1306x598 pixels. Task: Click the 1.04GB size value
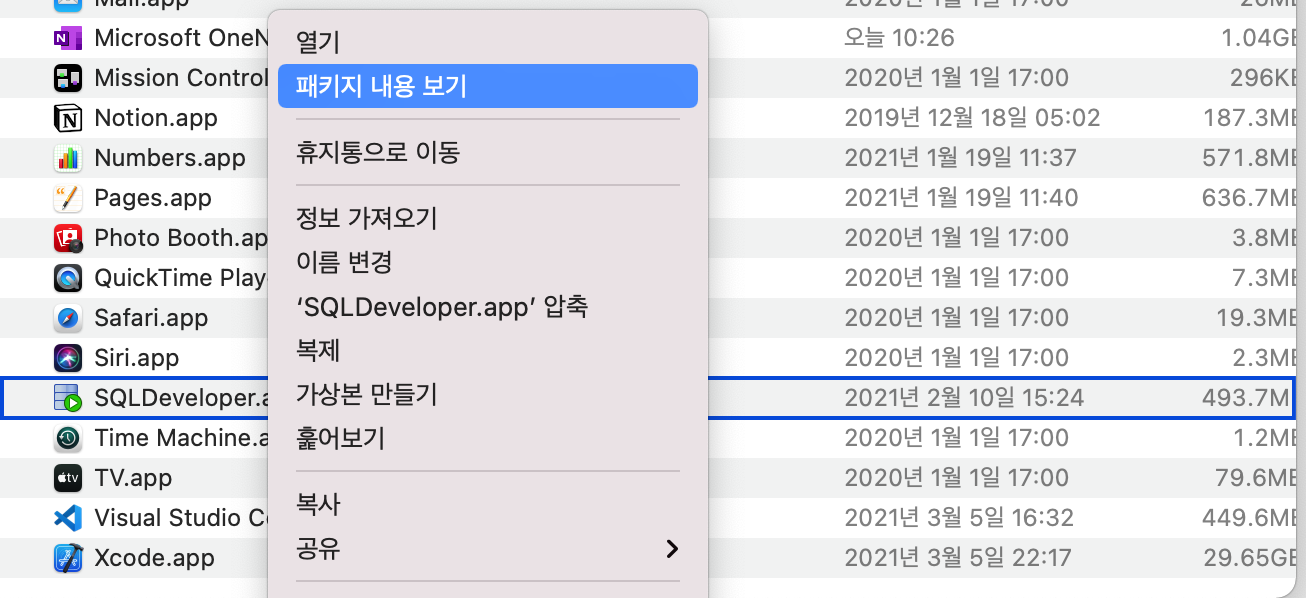coord(1257,38)
